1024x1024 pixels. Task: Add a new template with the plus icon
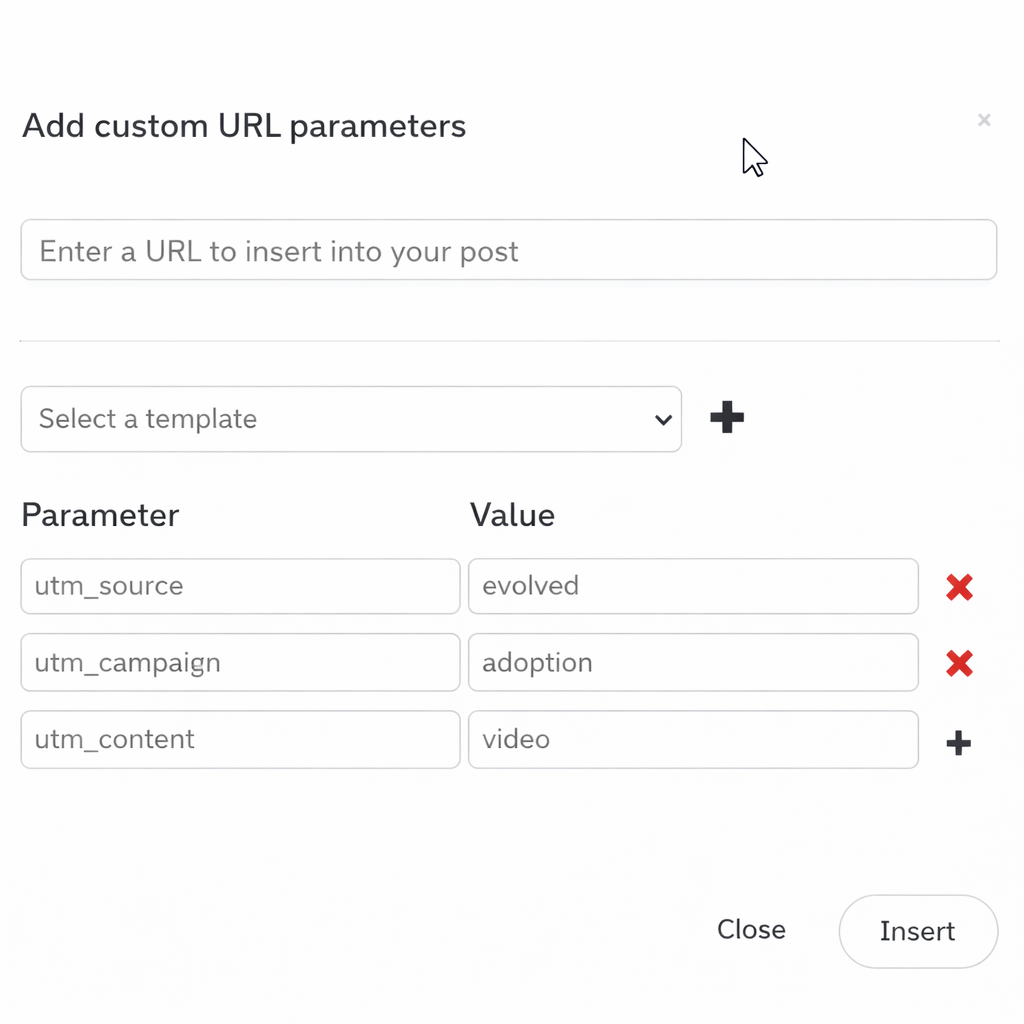[727, 418]
